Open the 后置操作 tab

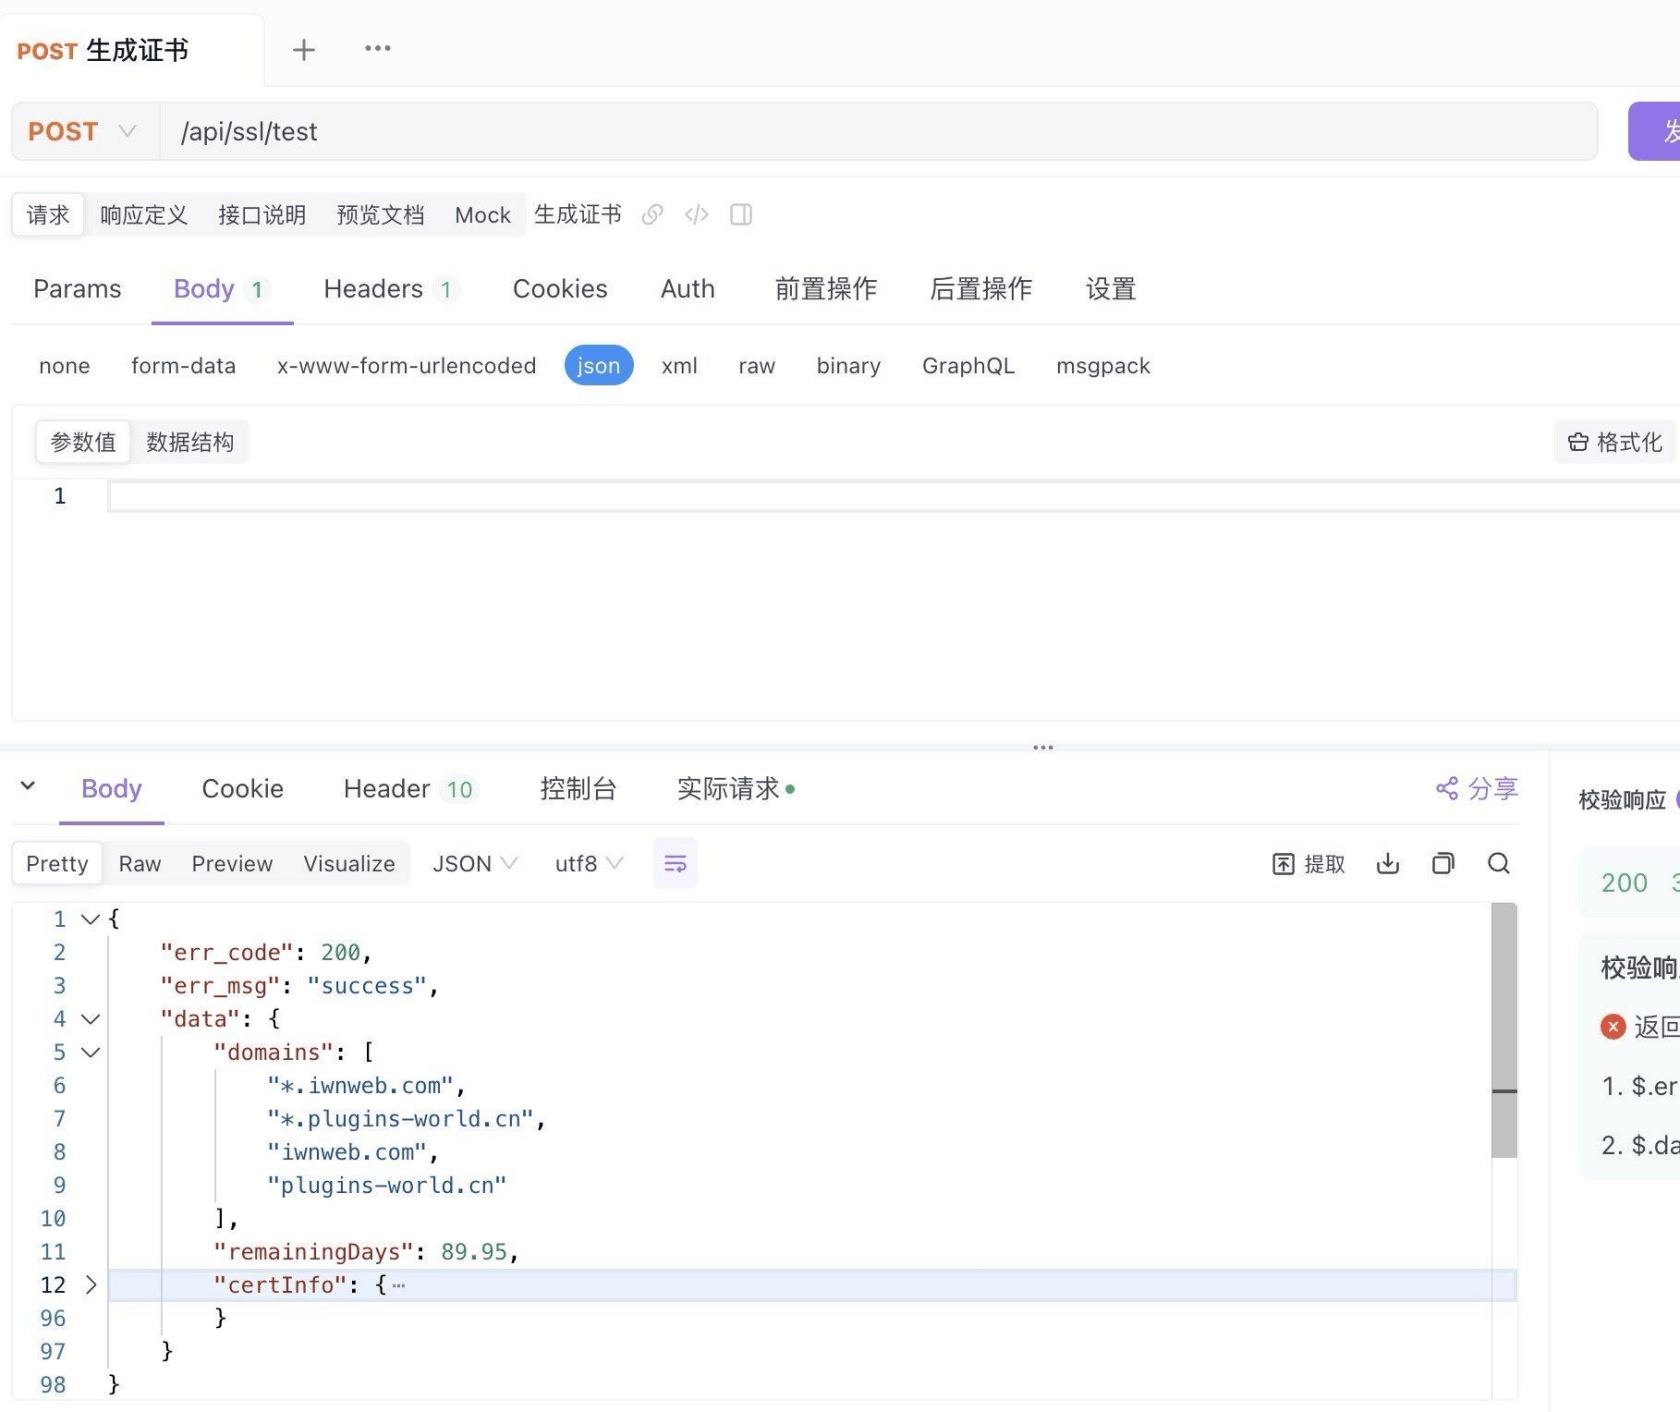[x=981, y=289]
